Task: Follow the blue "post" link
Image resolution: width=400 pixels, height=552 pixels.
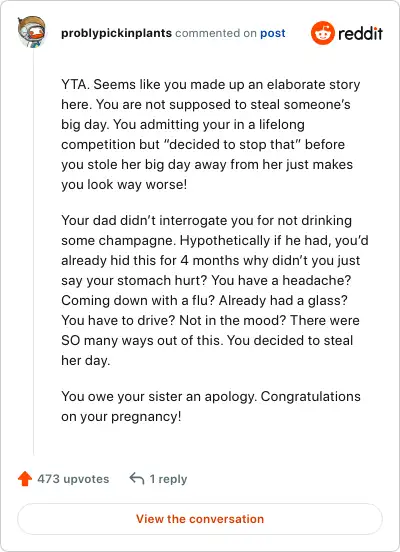Action: [x=273, y=33]
